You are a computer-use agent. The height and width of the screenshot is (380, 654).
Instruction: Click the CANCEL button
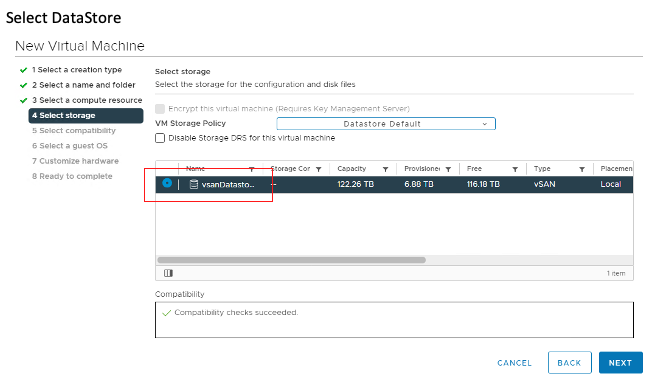pos(514,363)
